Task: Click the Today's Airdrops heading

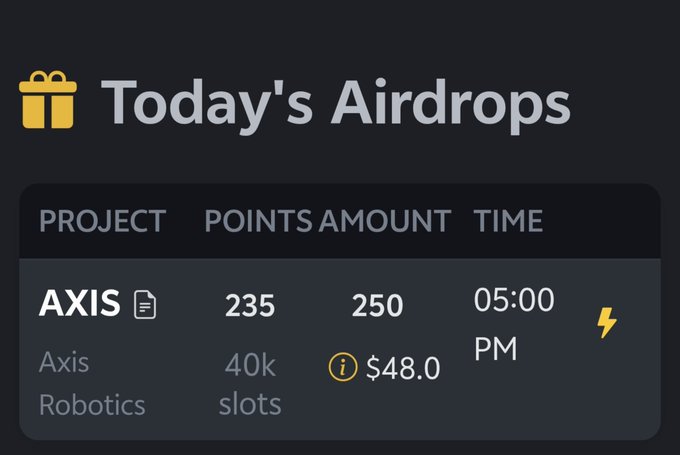Action: point(336,104)
